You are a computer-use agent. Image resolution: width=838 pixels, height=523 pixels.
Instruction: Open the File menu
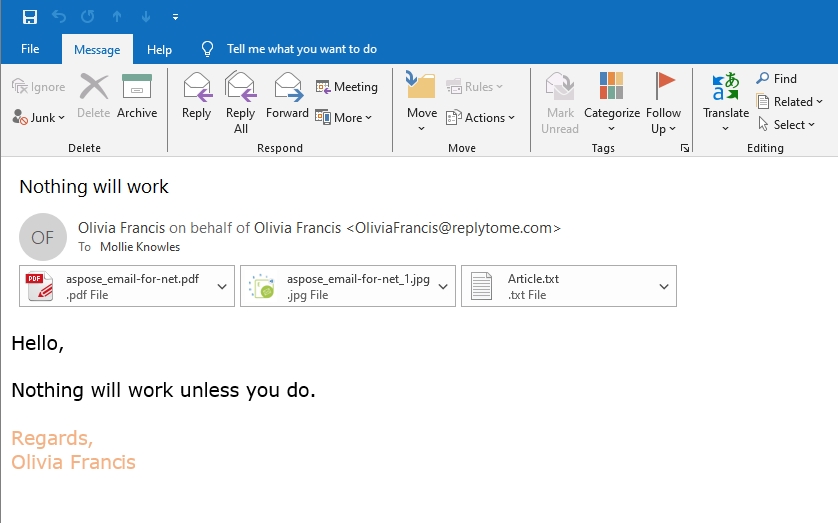[30, 49]
